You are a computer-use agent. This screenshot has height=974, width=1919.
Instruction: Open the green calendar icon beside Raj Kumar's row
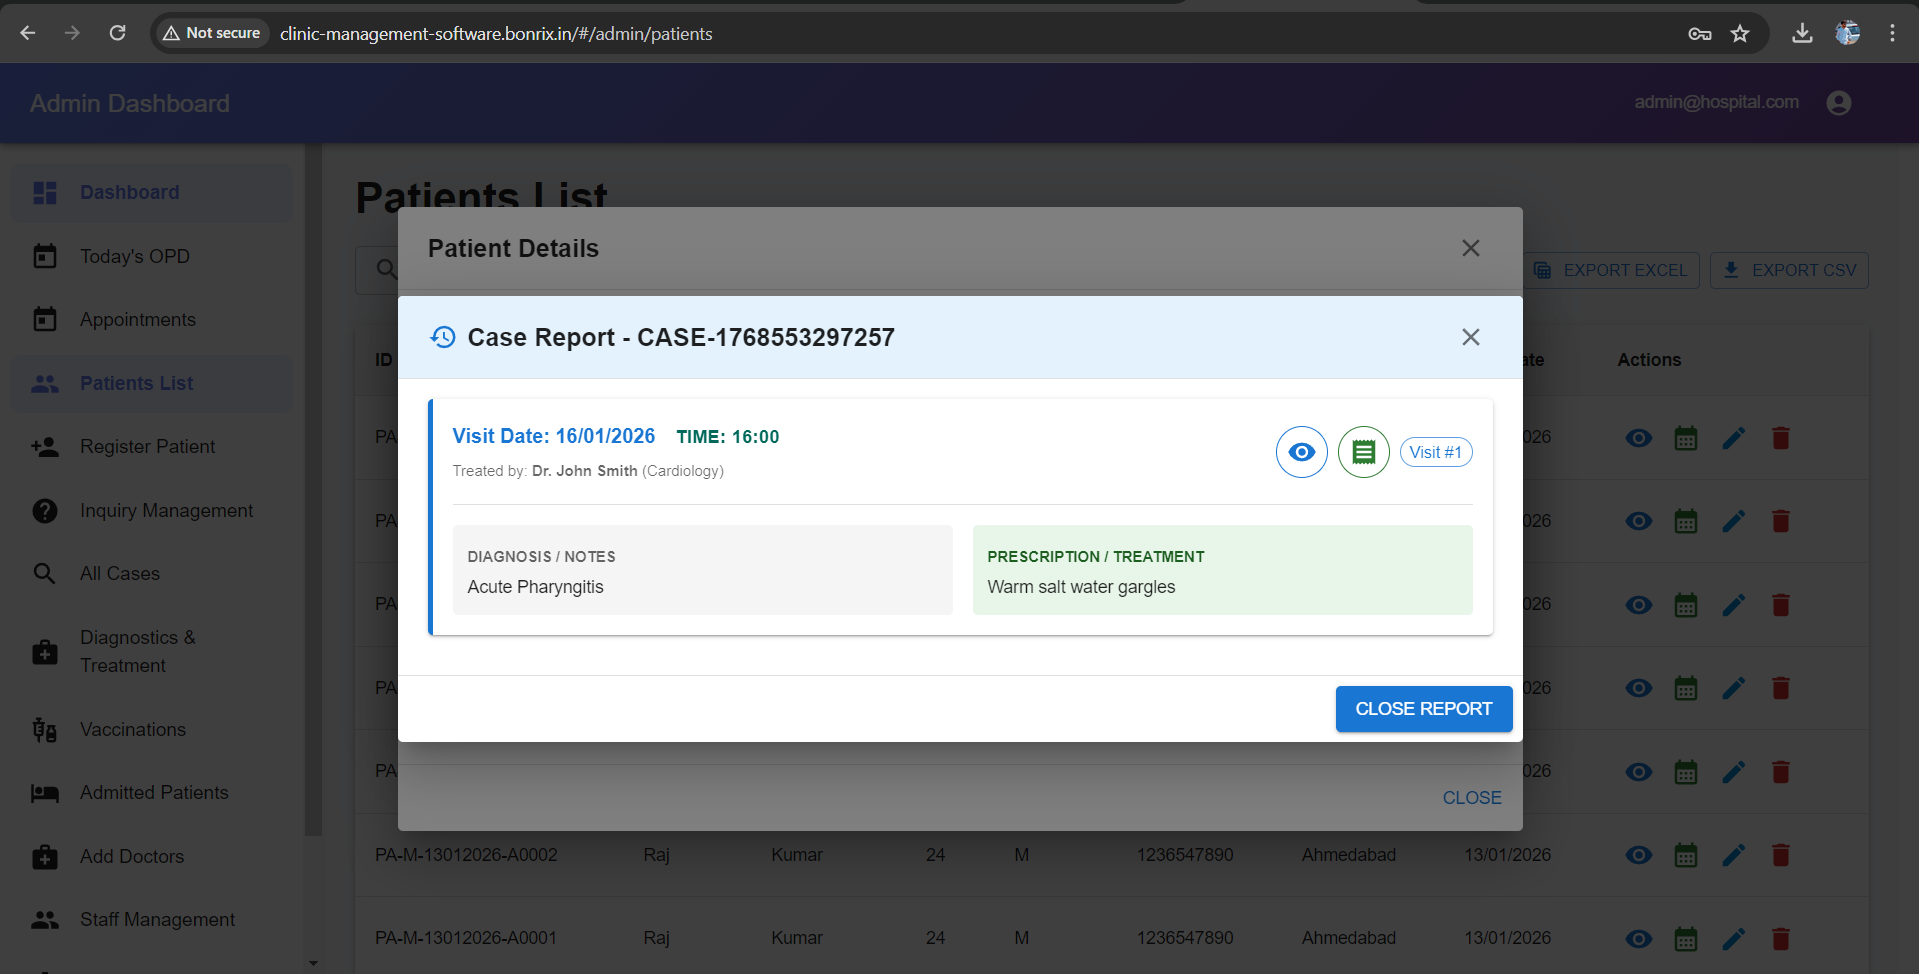1686,855
